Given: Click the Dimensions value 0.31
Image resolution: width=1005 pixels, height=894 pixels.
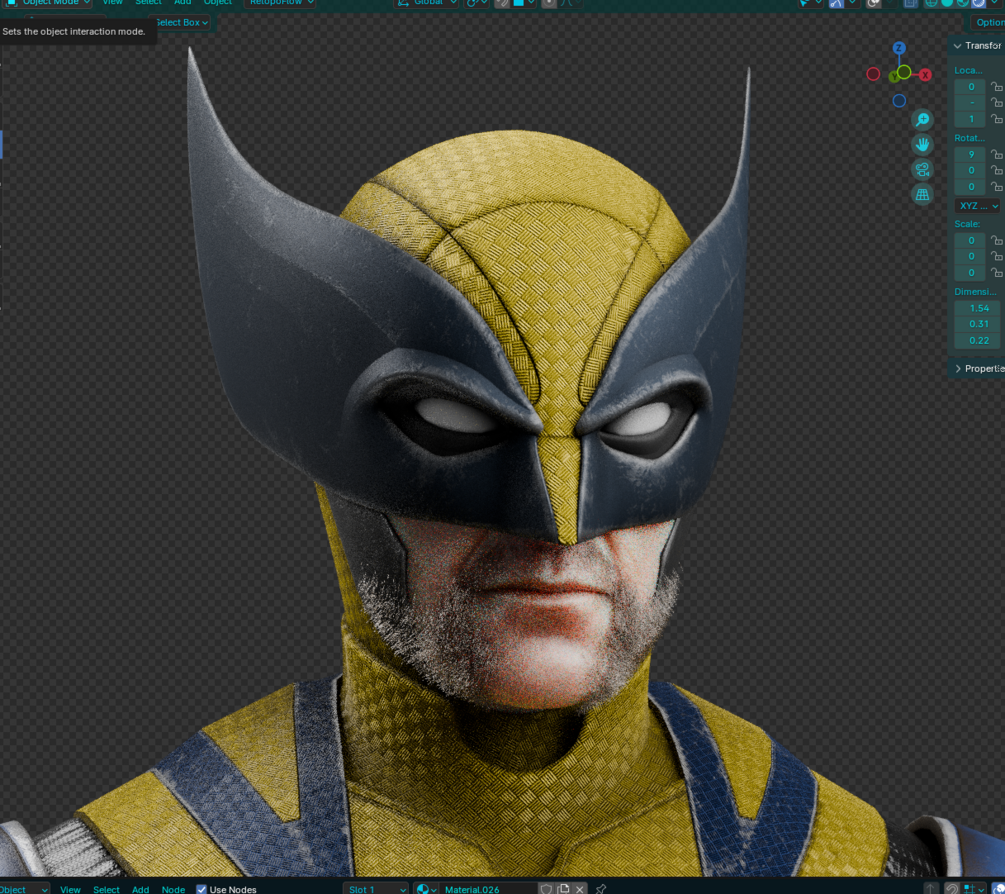Looking at the screenshot, I should 977,324.
